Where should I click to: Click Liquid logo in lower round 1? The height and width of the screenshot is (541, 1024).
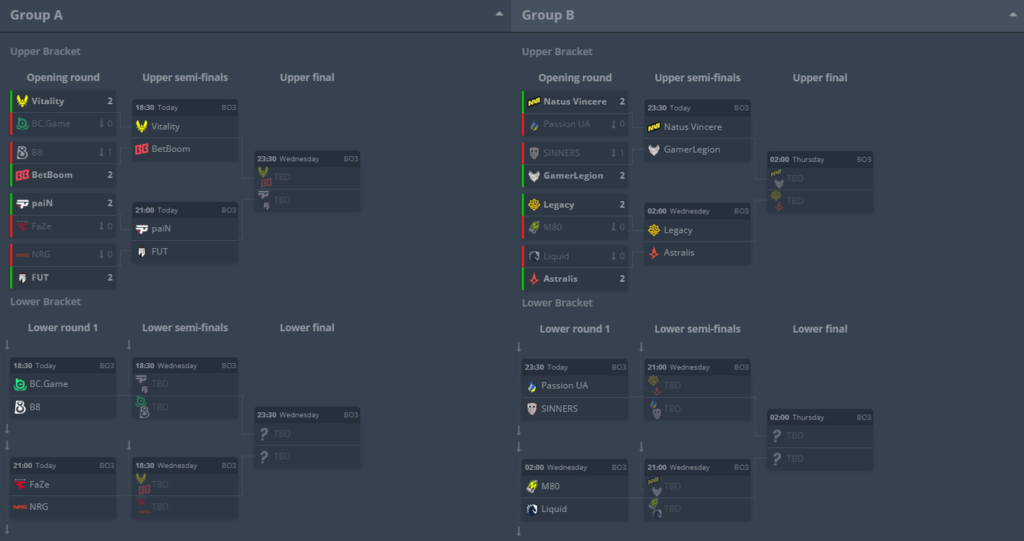click(532, 509)
